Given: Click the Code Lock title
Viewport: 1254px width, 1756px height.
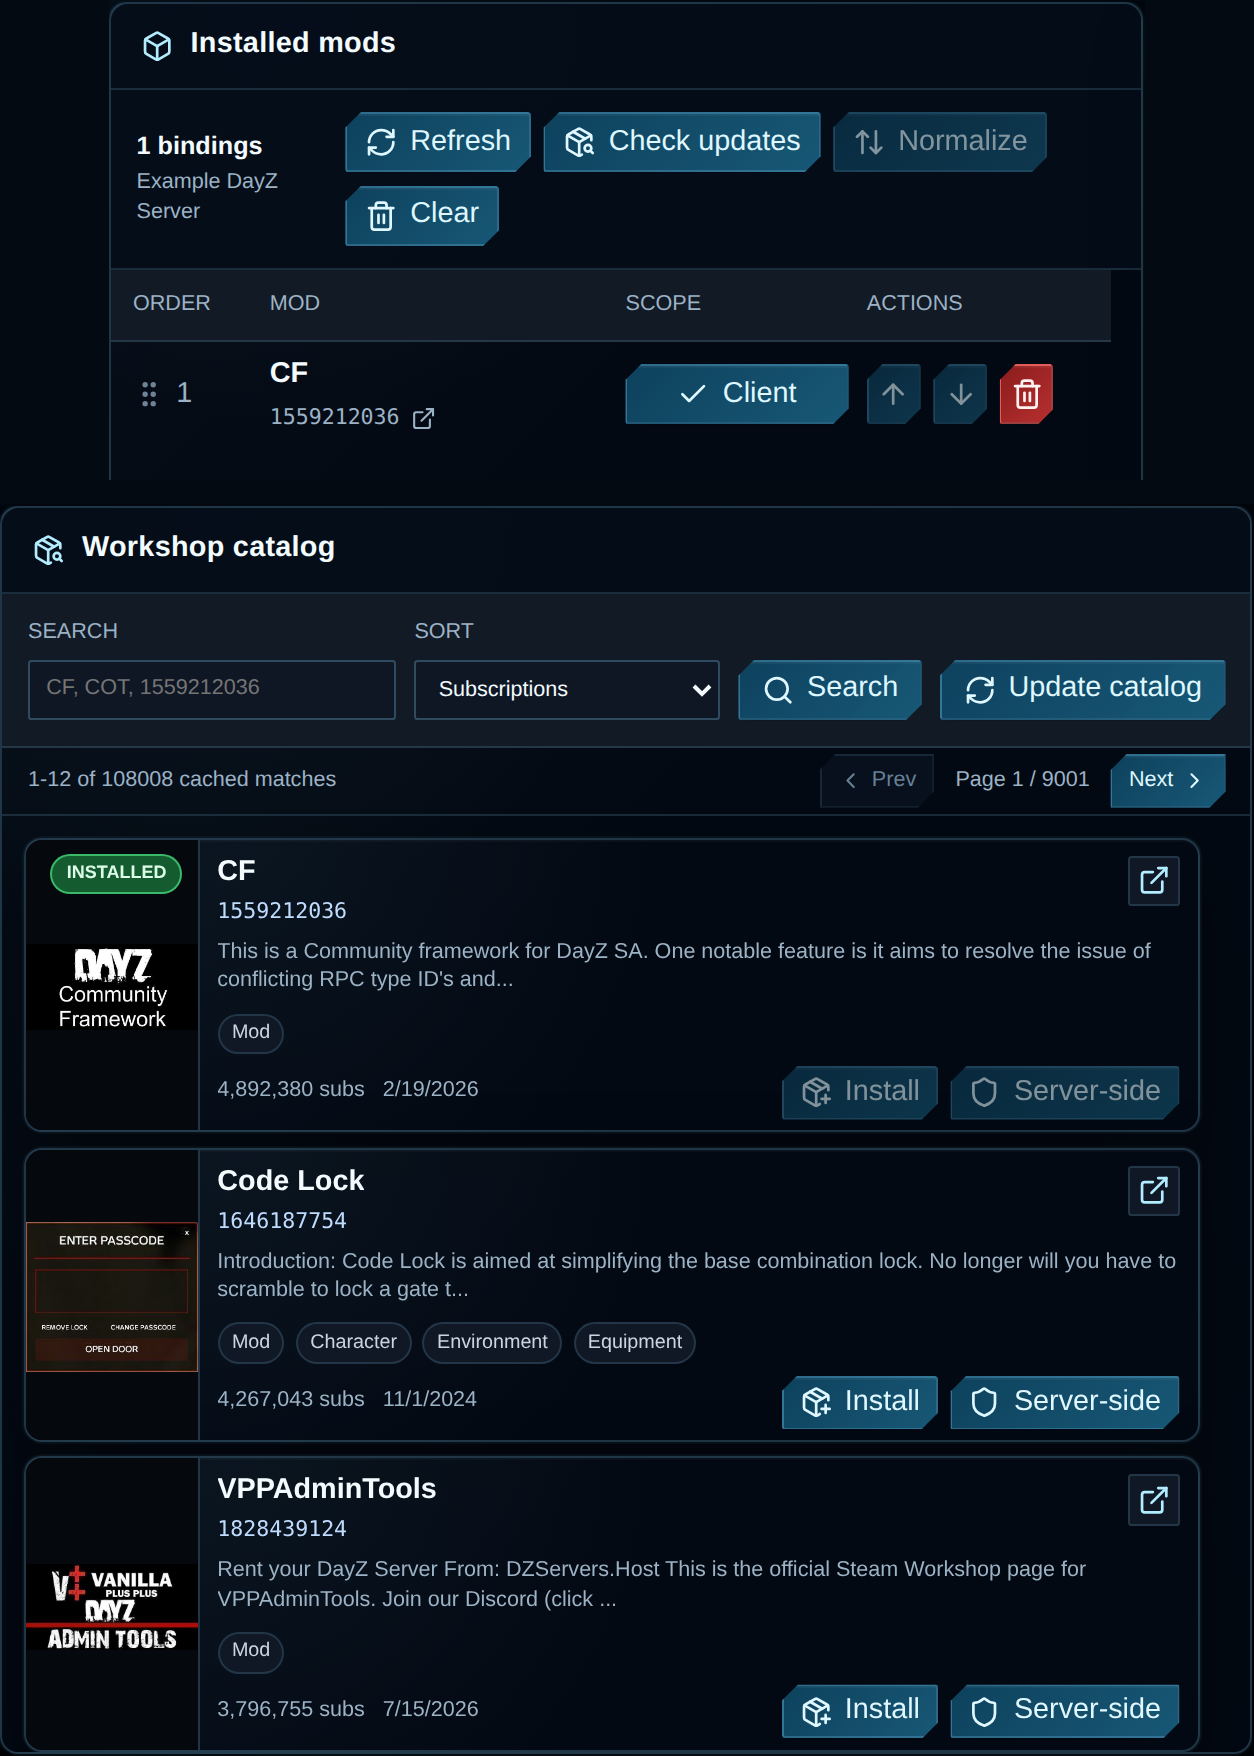Looking at the screenshot, I should pyautogui.click(x=291, y=1181).
